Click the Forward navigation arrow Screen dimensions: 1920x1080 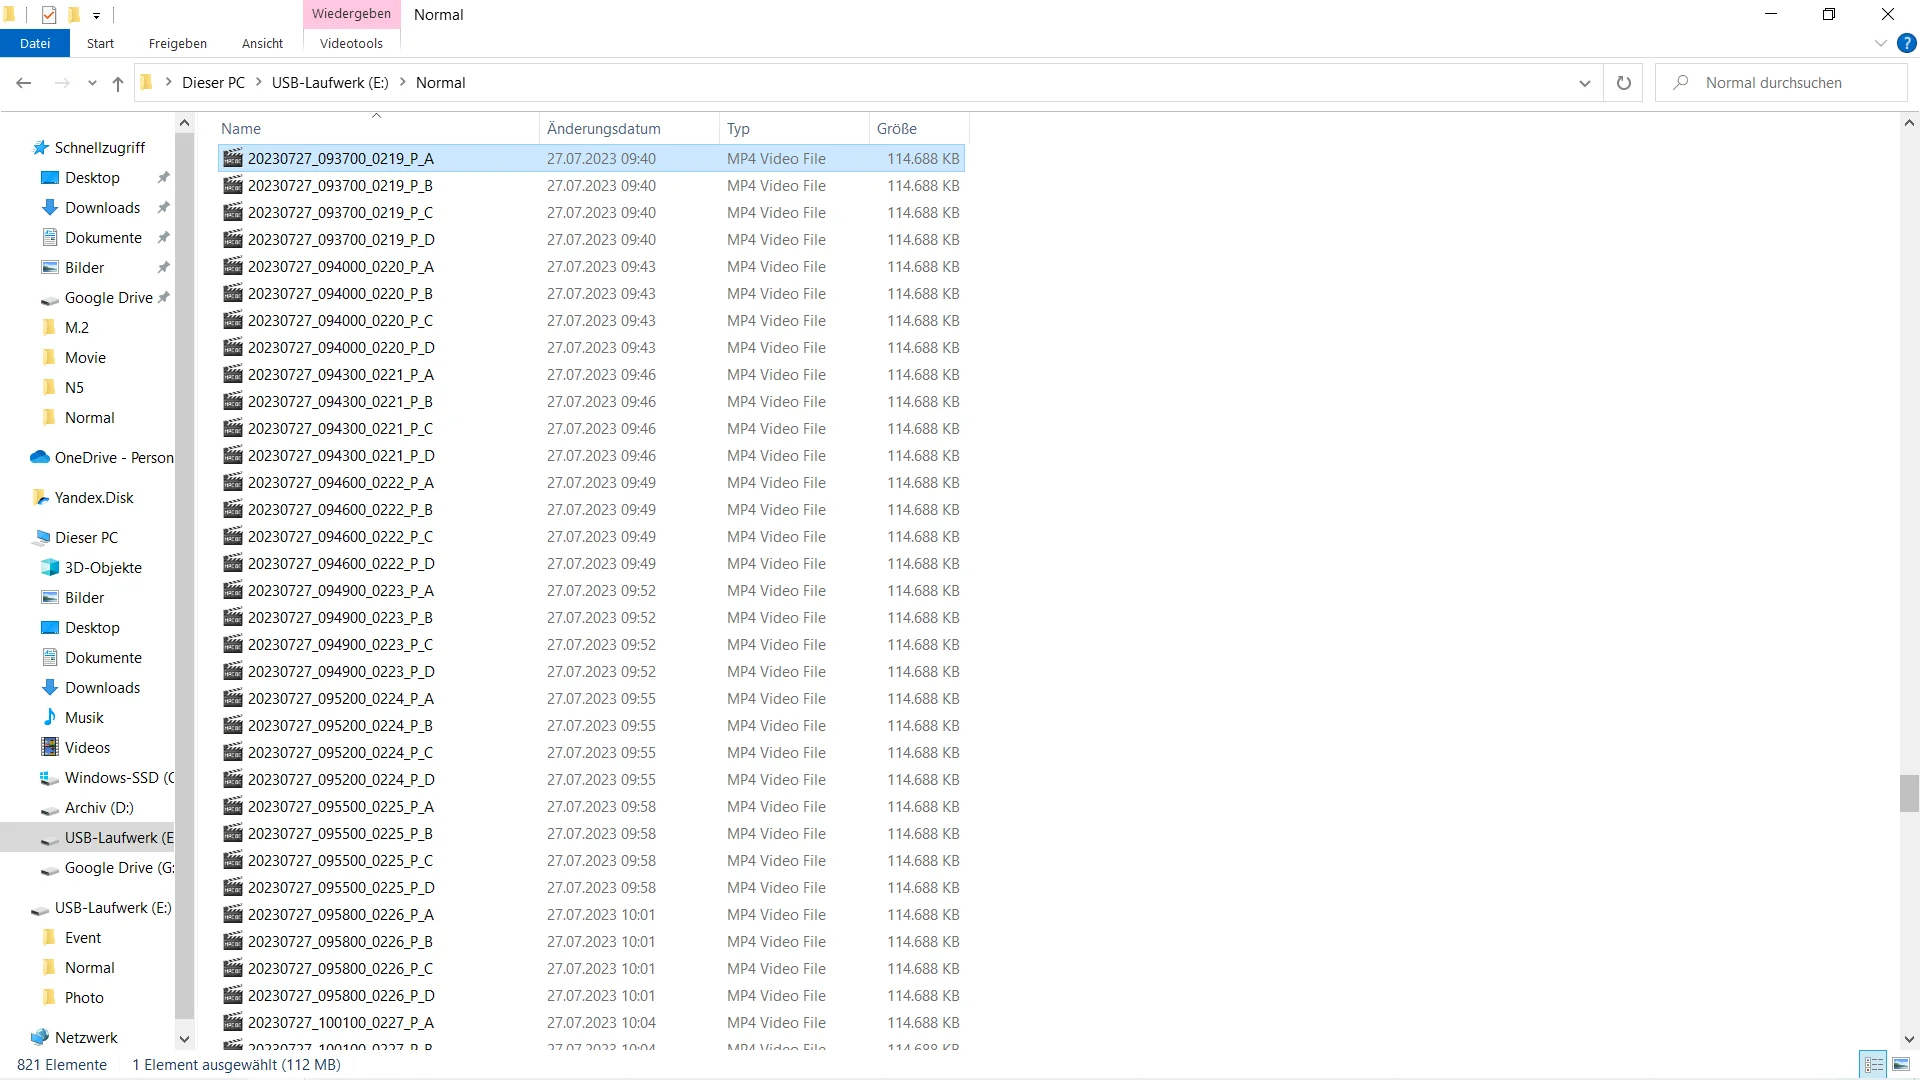click(62, 83)
